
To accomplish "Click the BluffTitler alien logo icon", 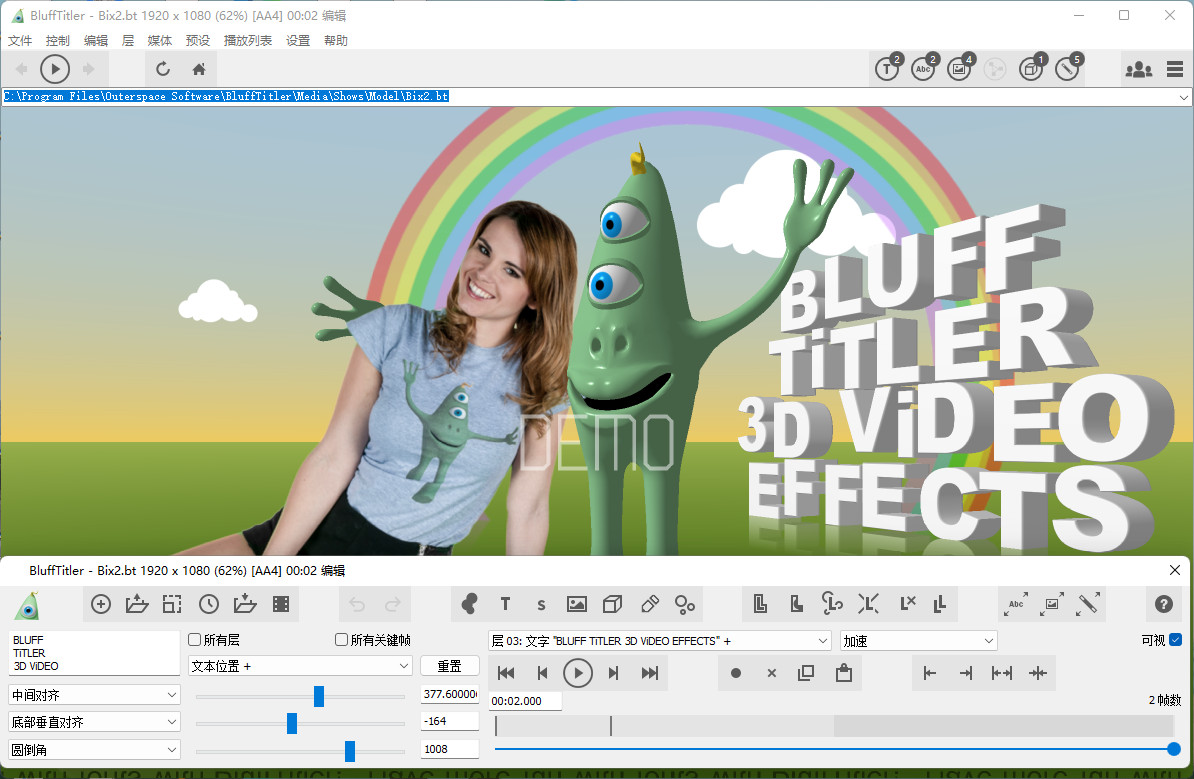I will pyautogui.click(x=27, y=605).
